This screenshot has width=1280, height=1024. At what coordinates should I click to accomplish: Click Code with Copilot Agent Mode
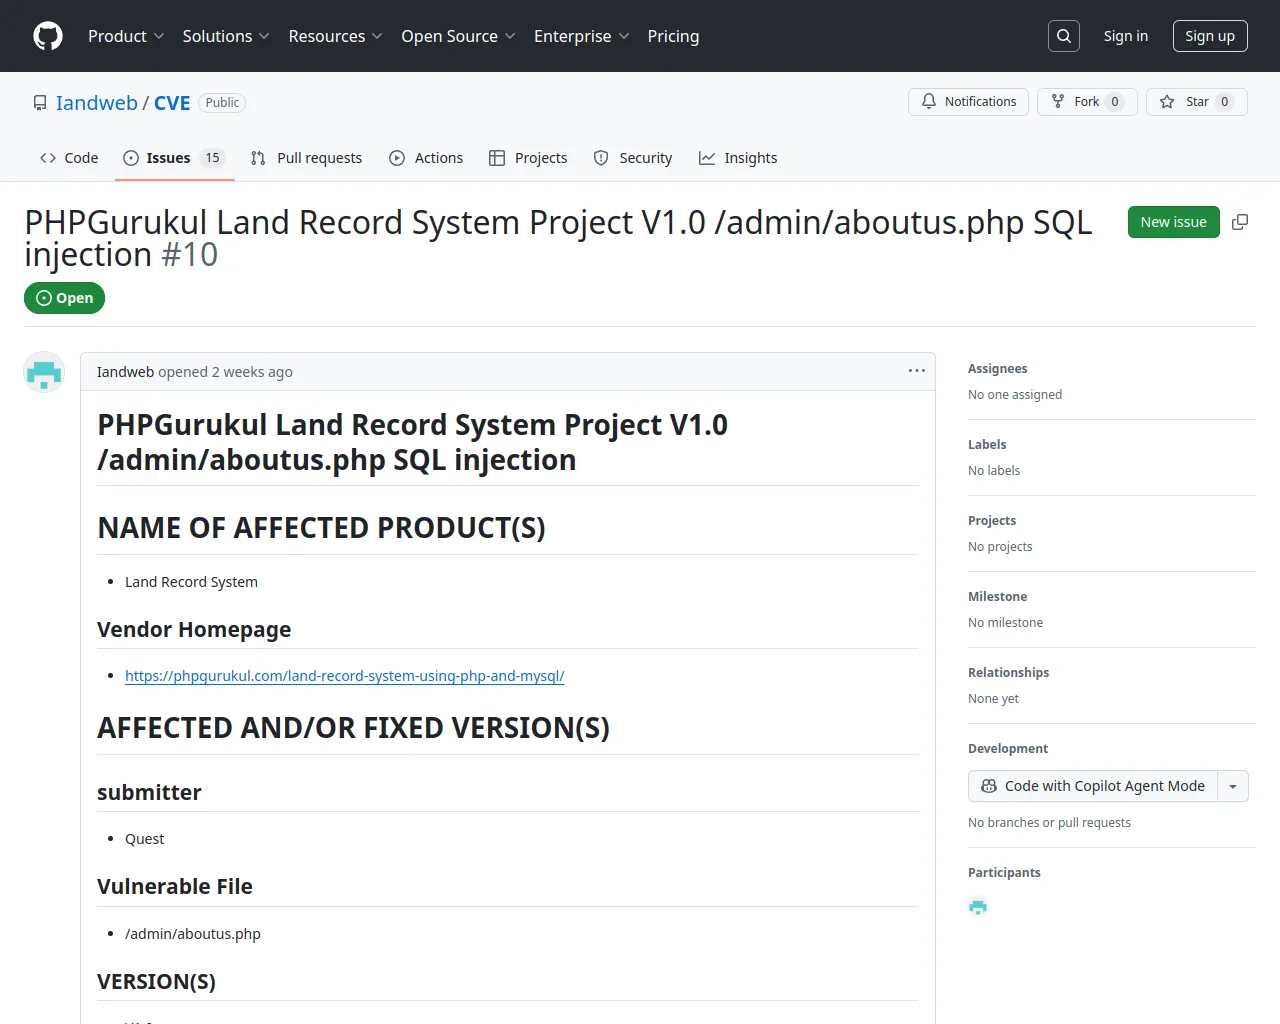click(1094, 786)
